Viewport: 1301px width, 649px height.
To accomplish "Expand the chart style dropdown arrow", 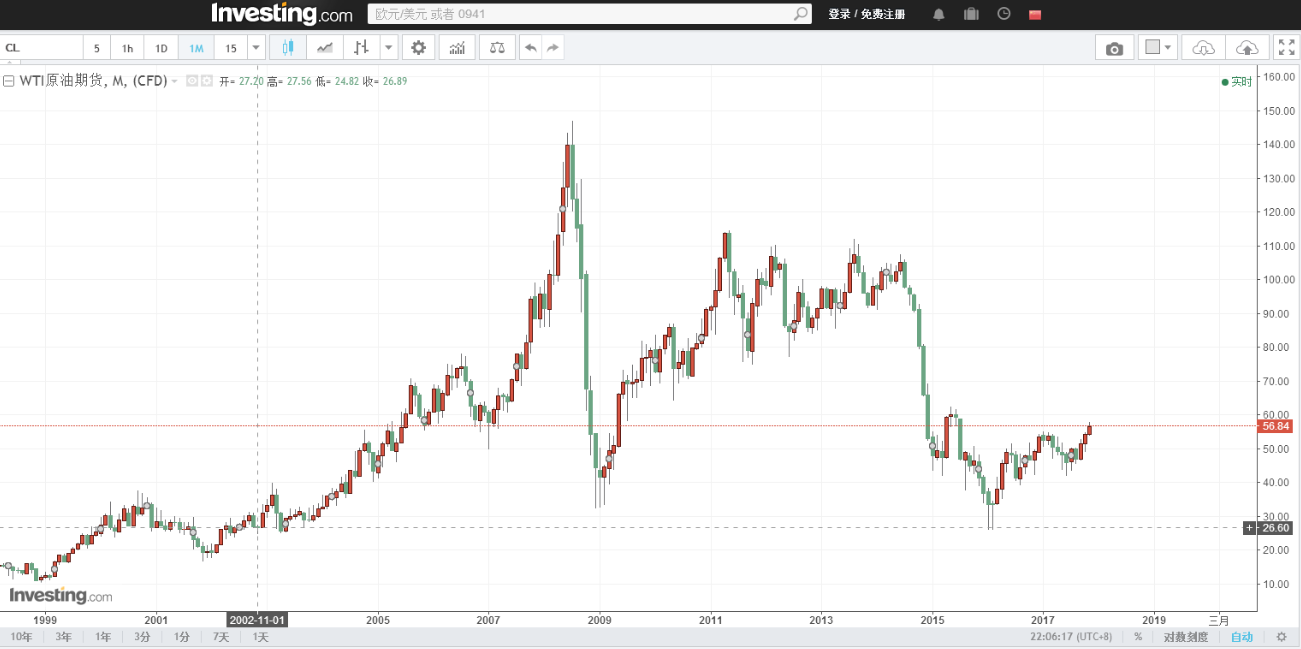I will coord(389,48).
